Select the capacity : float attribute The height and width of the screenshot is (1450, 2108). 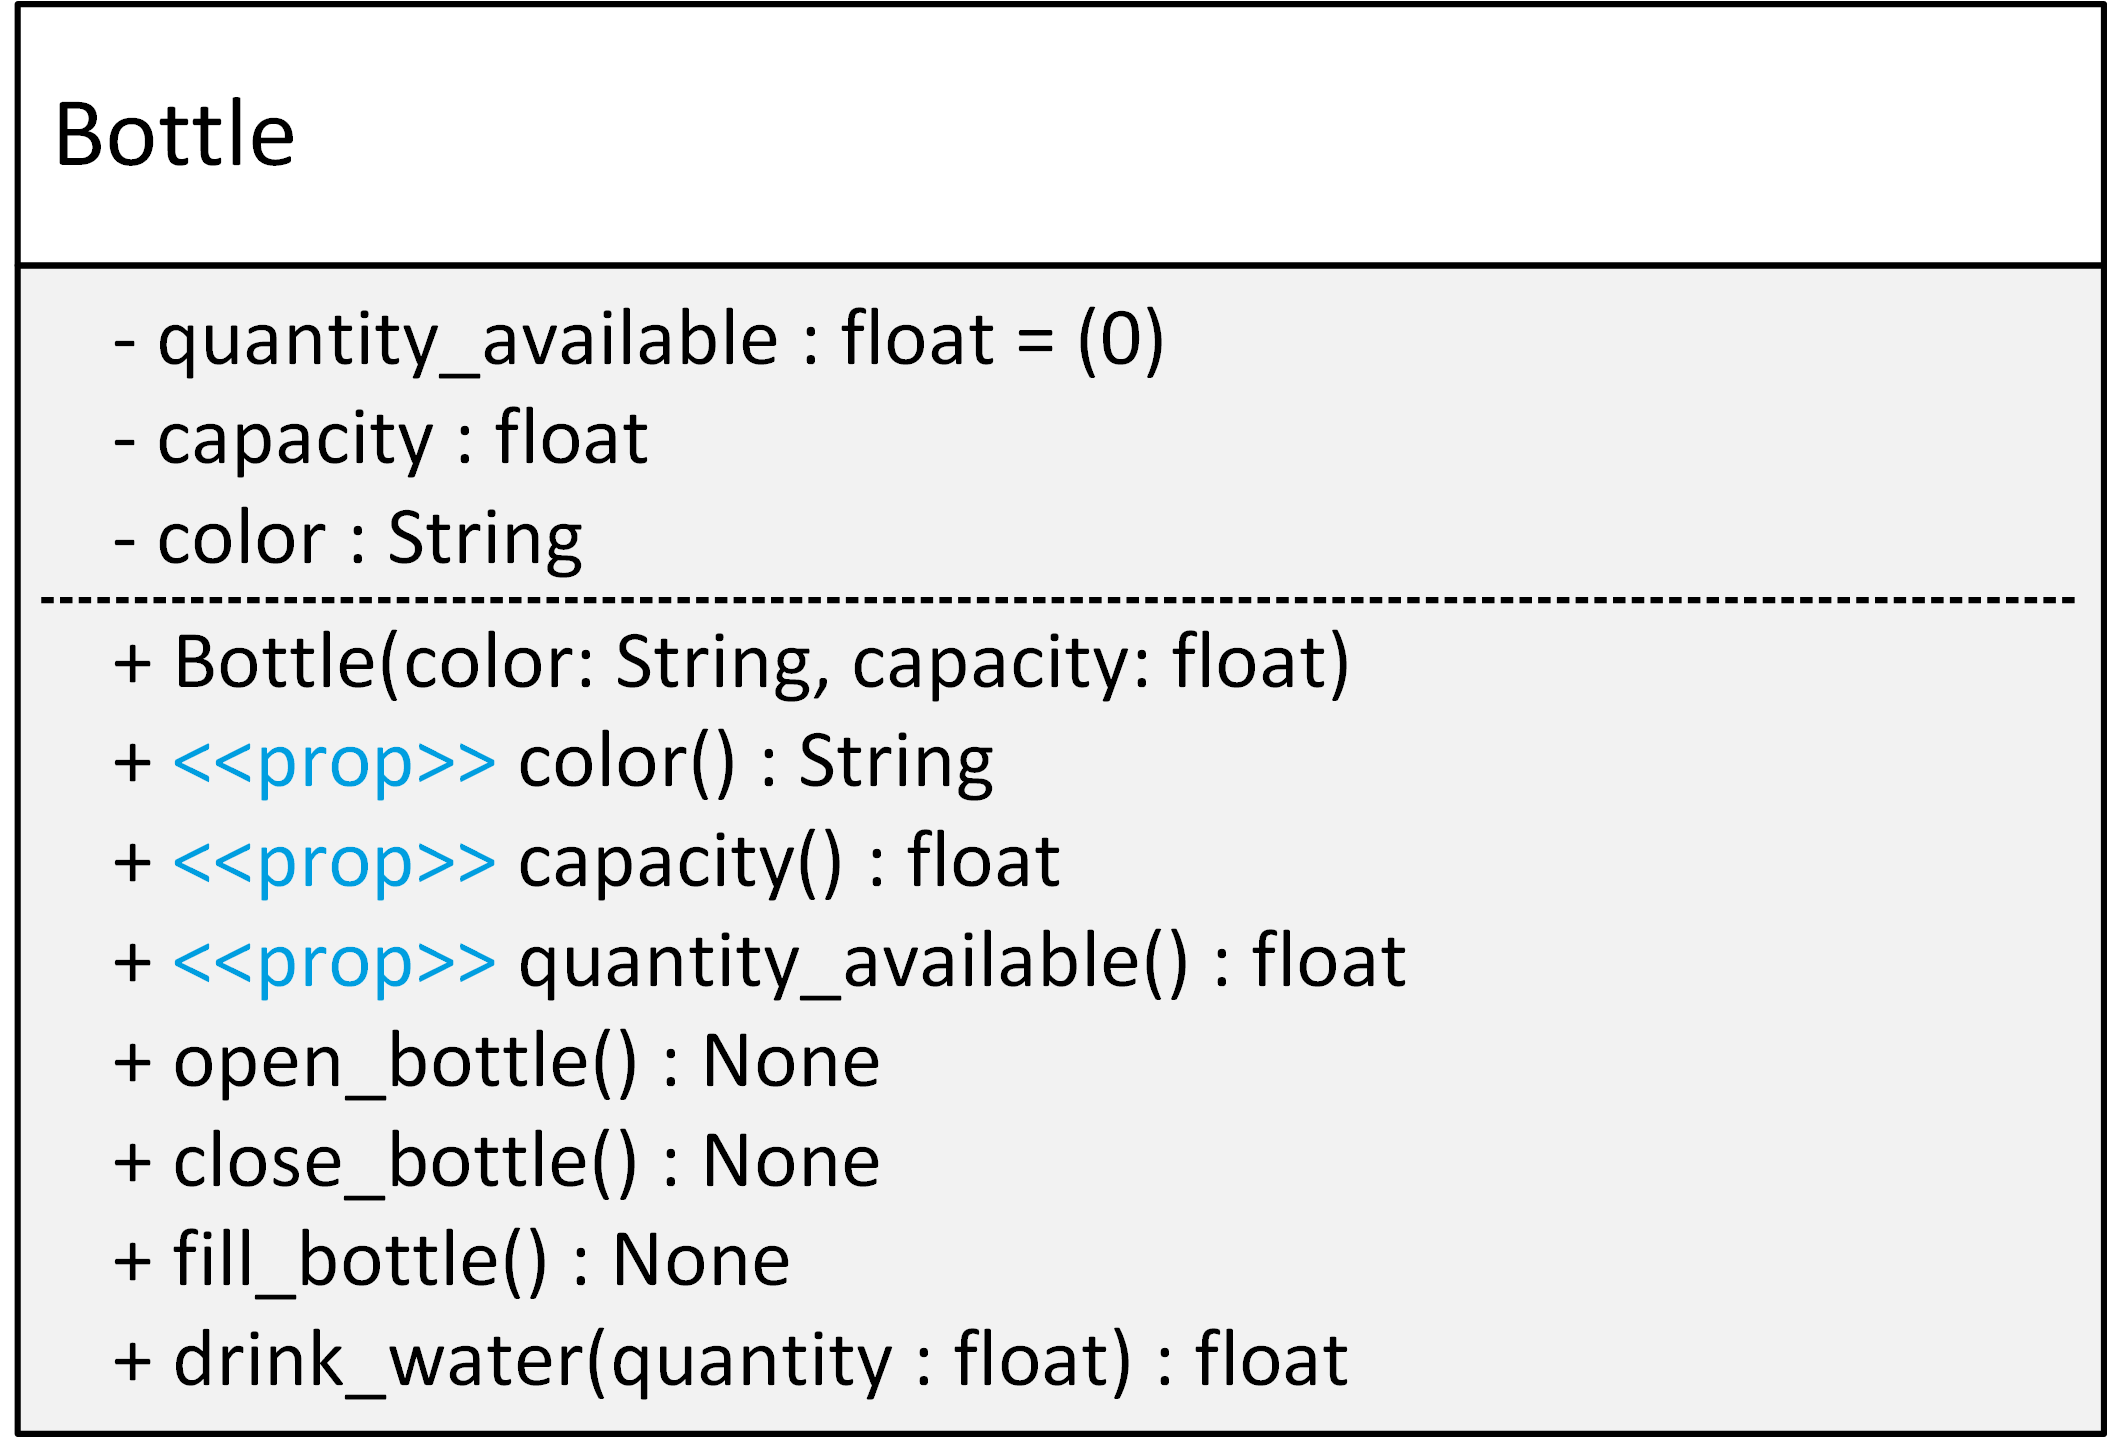coord(381,441)
